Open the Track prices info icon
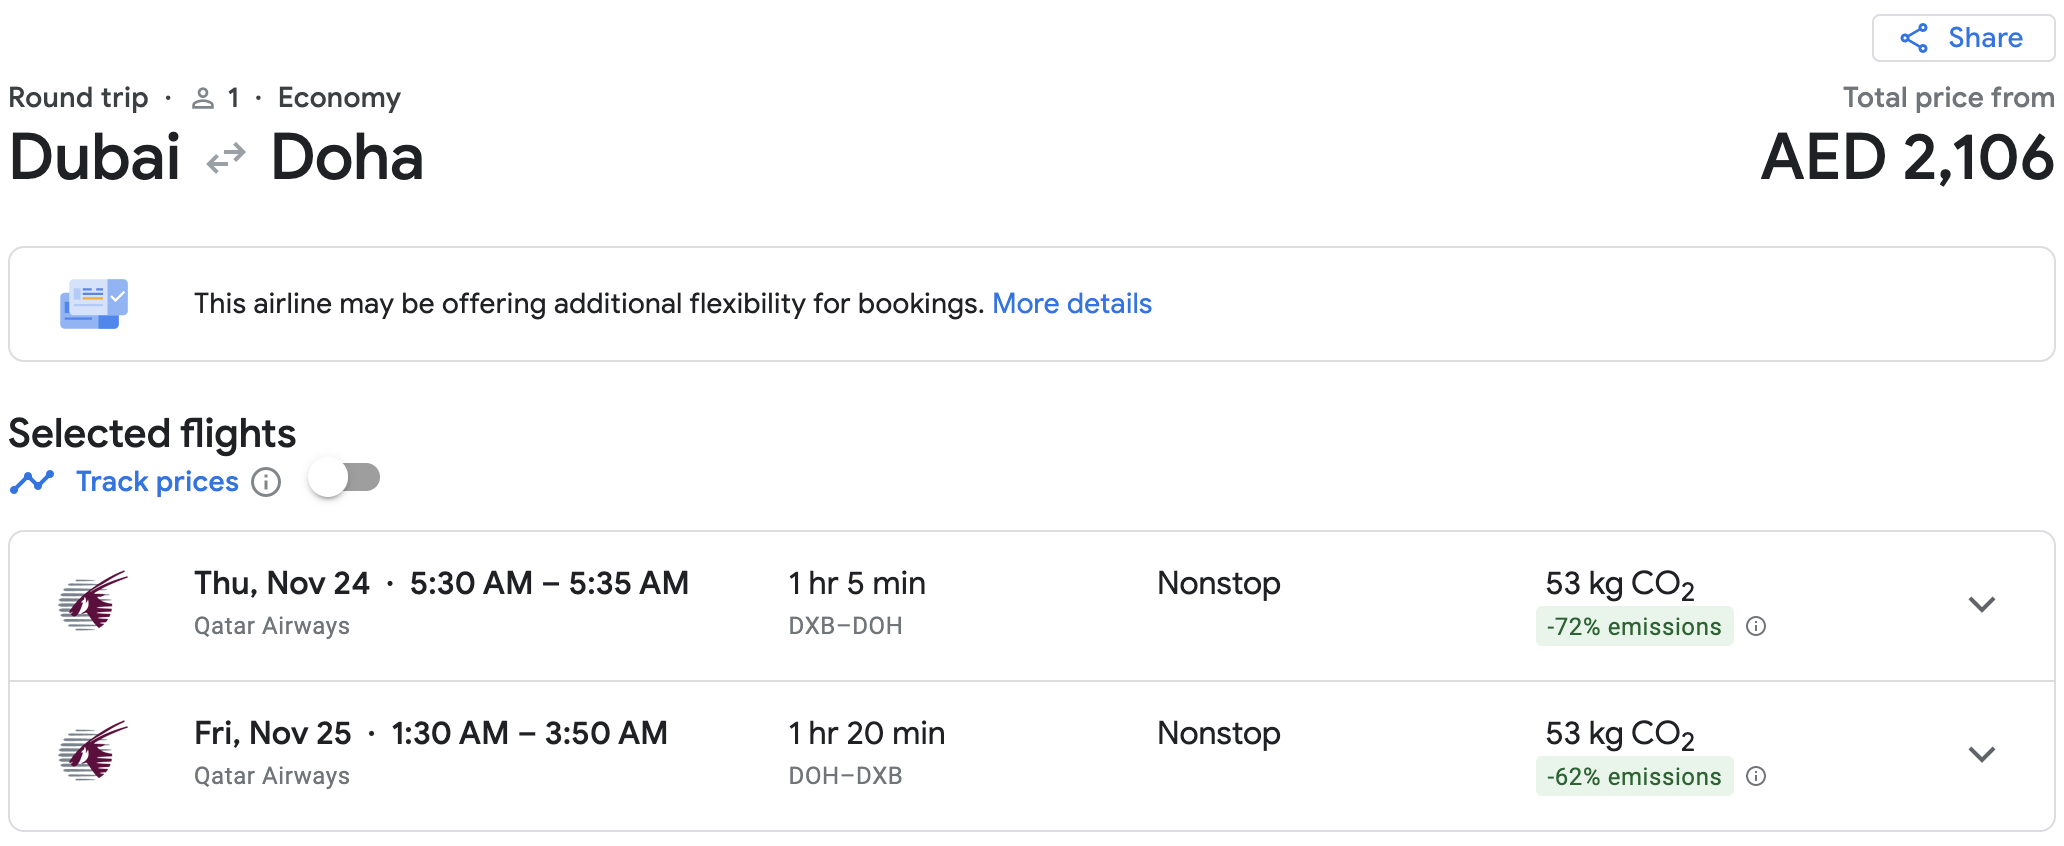 click(x=266, y=482)
